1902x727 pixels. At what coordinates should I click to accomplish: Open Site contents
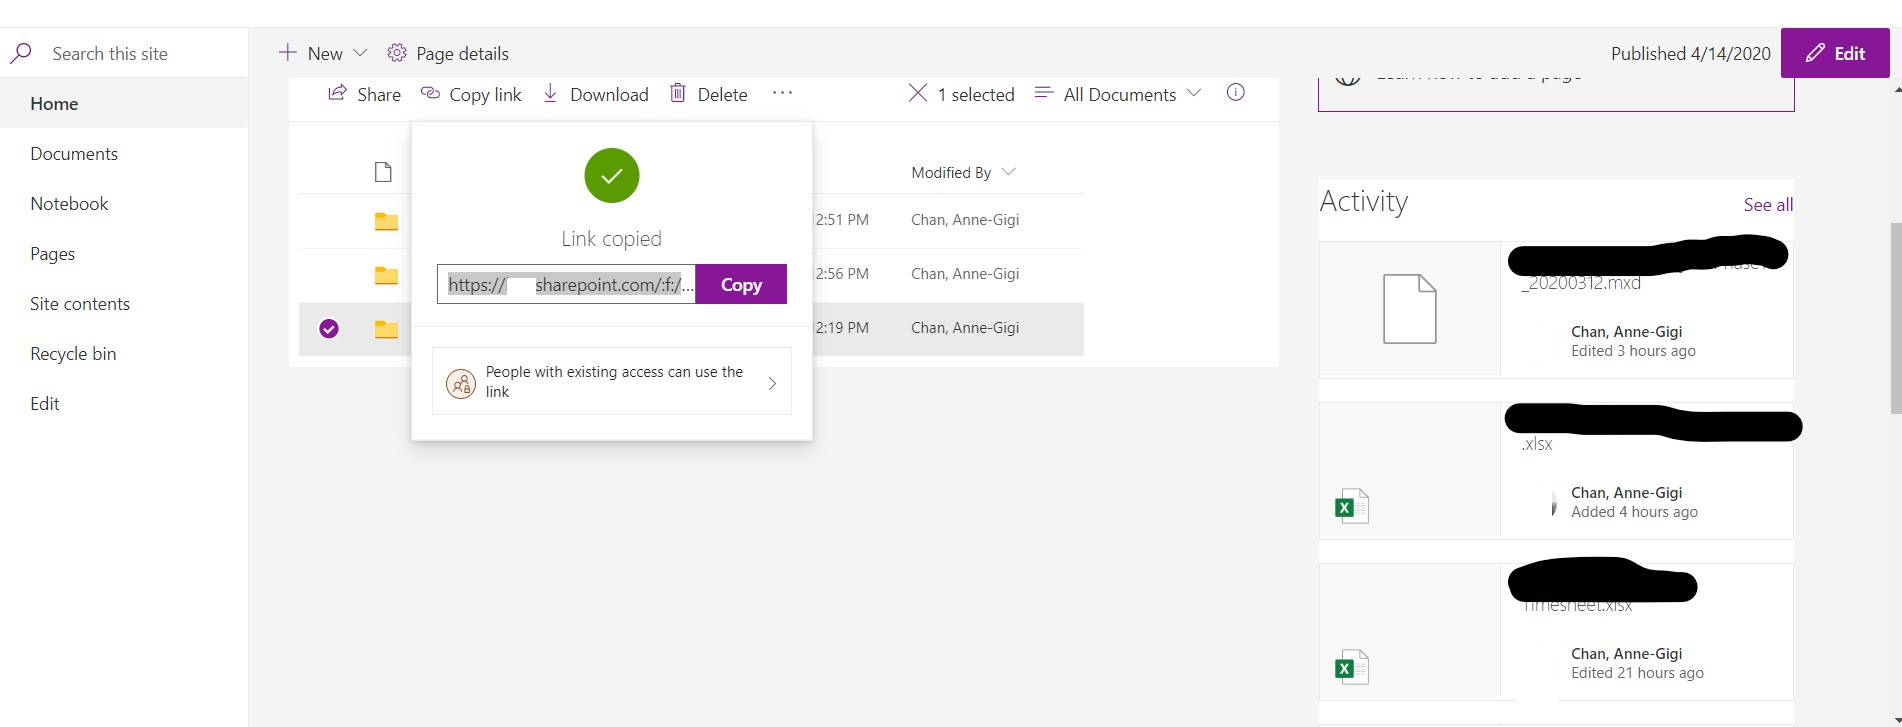(80, 304)
